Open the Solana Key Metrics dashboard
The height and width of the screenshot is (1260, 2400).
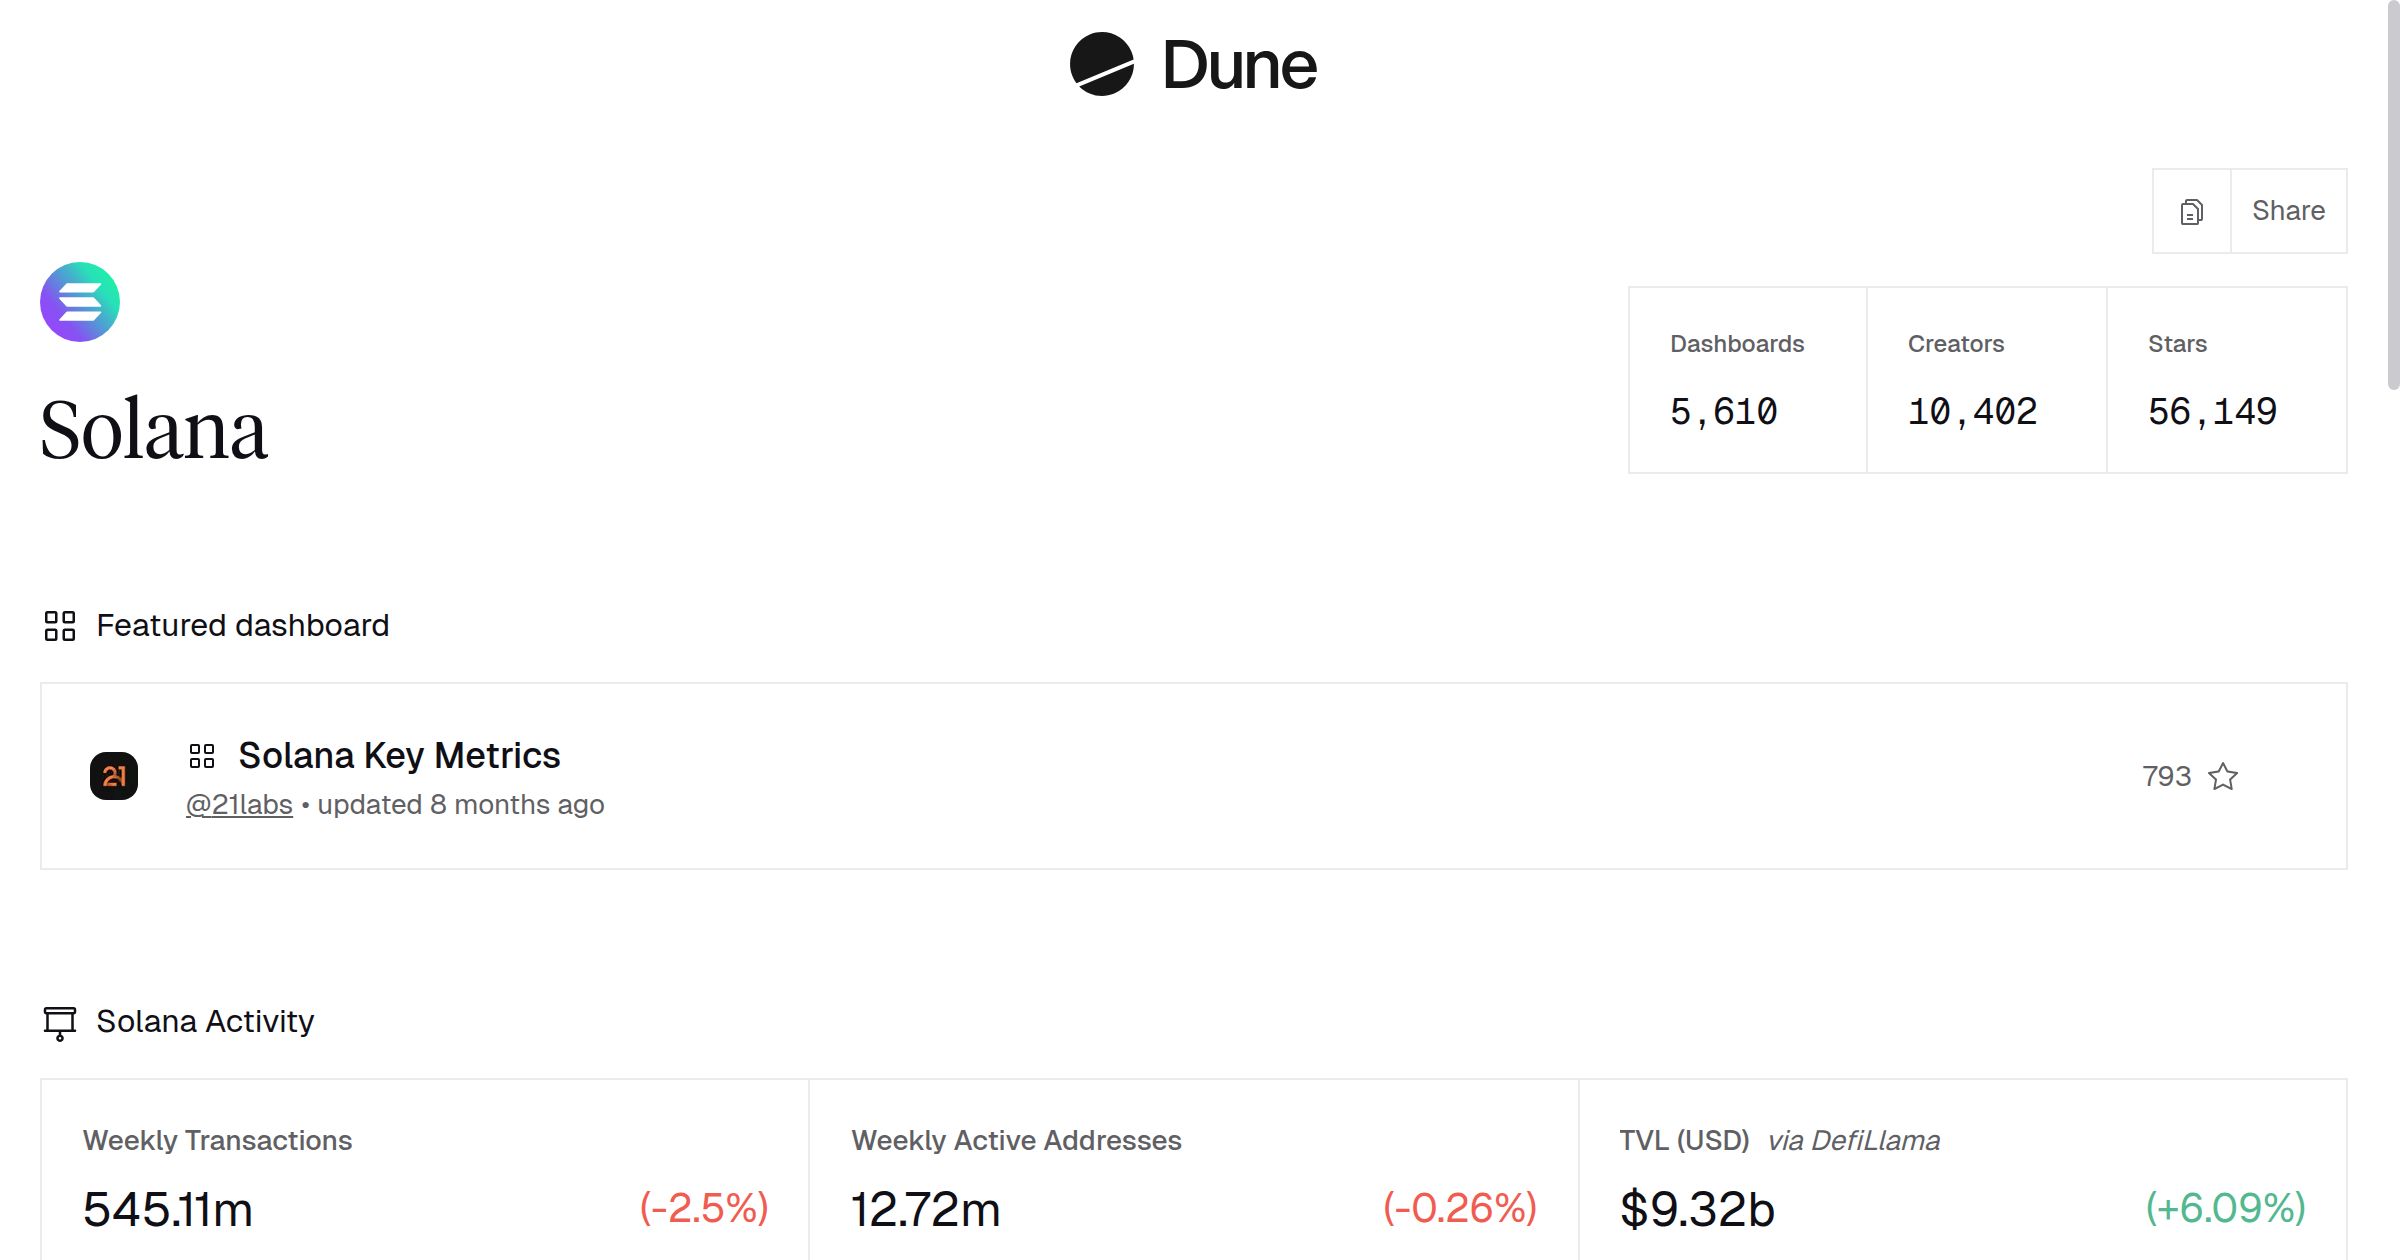tap(399, 756)
